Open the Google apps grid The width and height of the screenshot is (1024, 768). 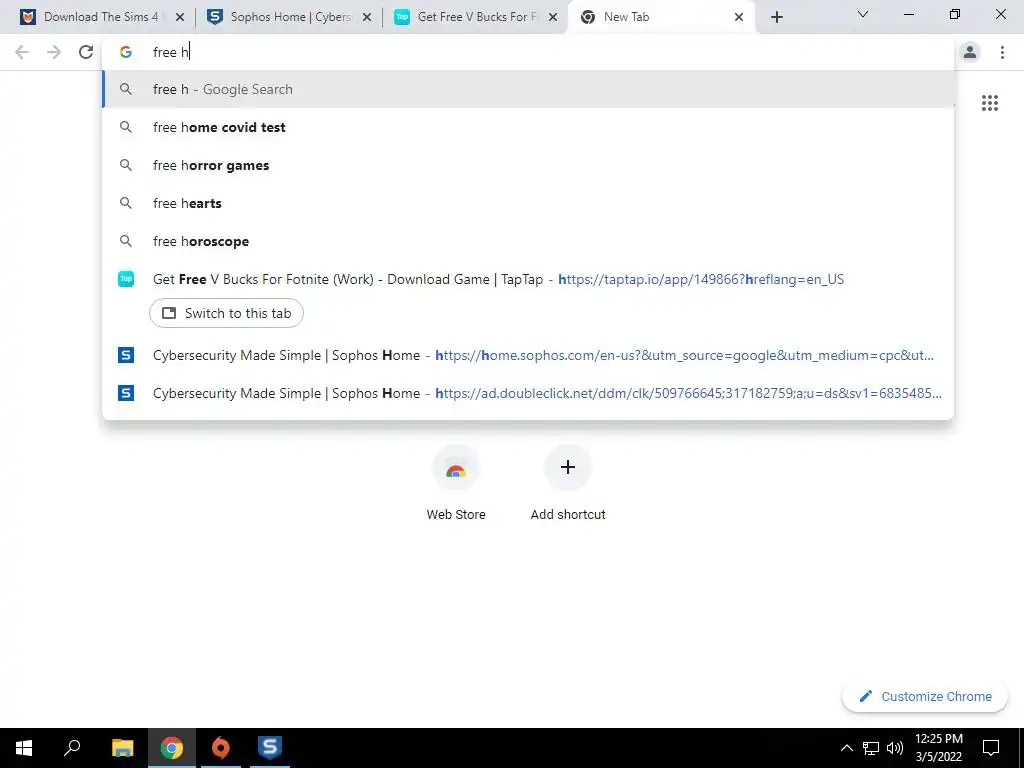coord(989,103)
